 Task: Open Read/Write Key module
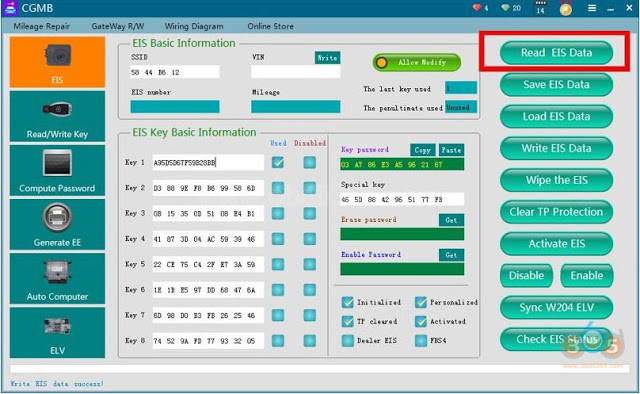(x=57, y=116)
